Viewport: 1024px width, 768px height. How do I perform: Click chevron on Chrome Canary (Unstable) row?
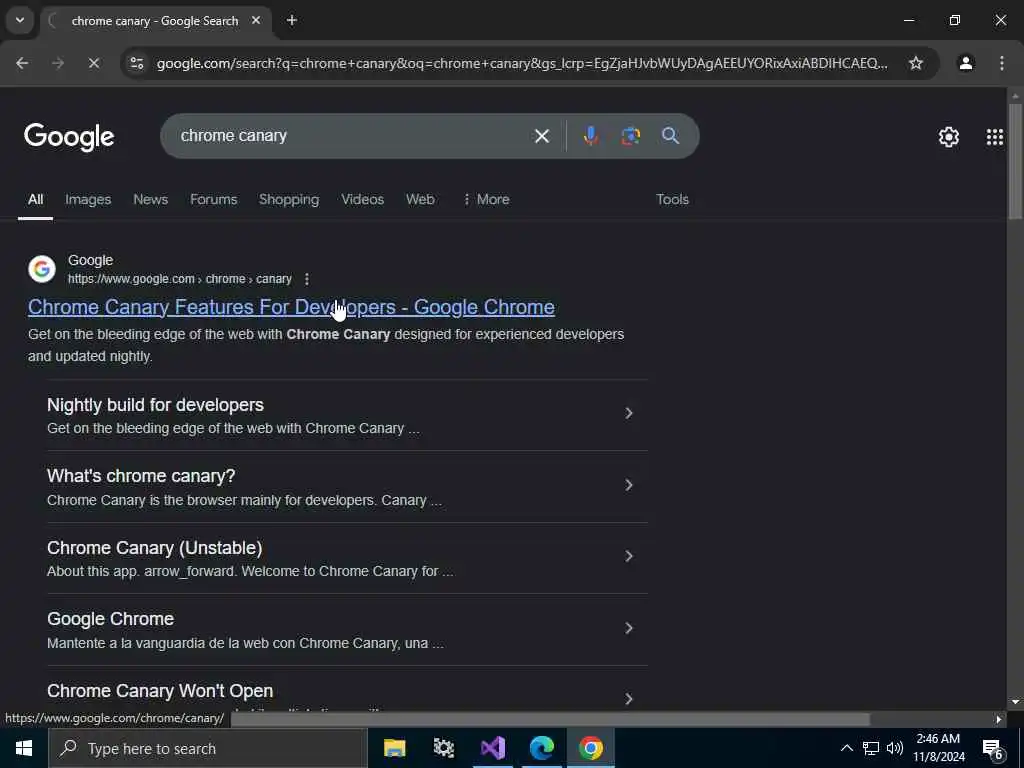tap(628, 556)
